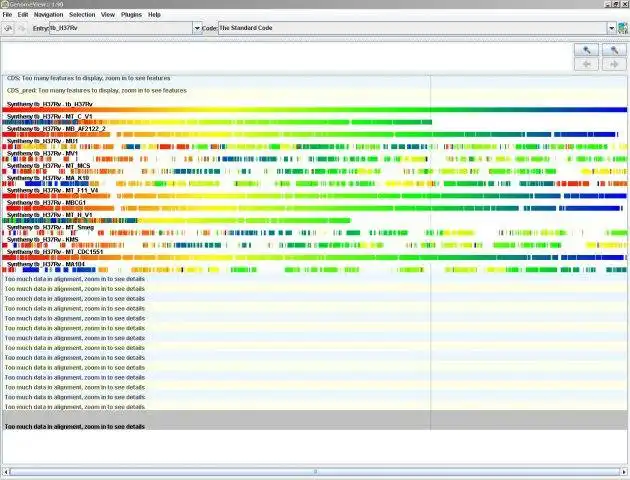Click the MT_H_V1 synteny color bar
Image resolution: width=630 pixels, height=480 pixels.
coord(177,221)
